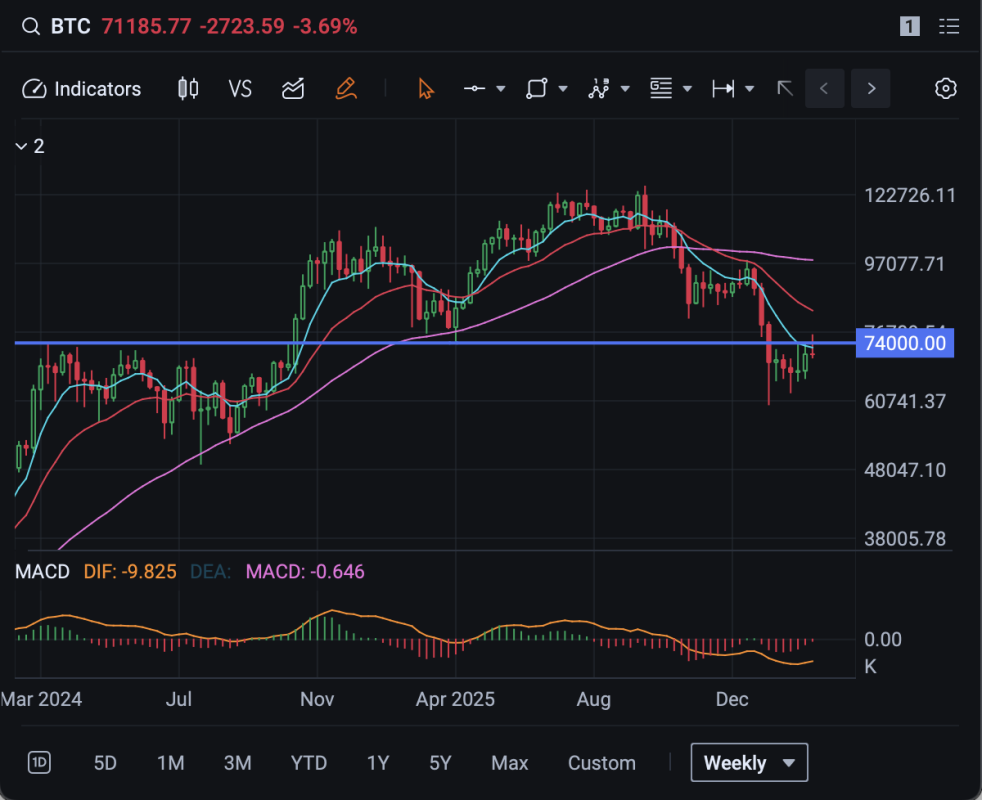
Task: Click the Custom range button
Action: (601, 763)
